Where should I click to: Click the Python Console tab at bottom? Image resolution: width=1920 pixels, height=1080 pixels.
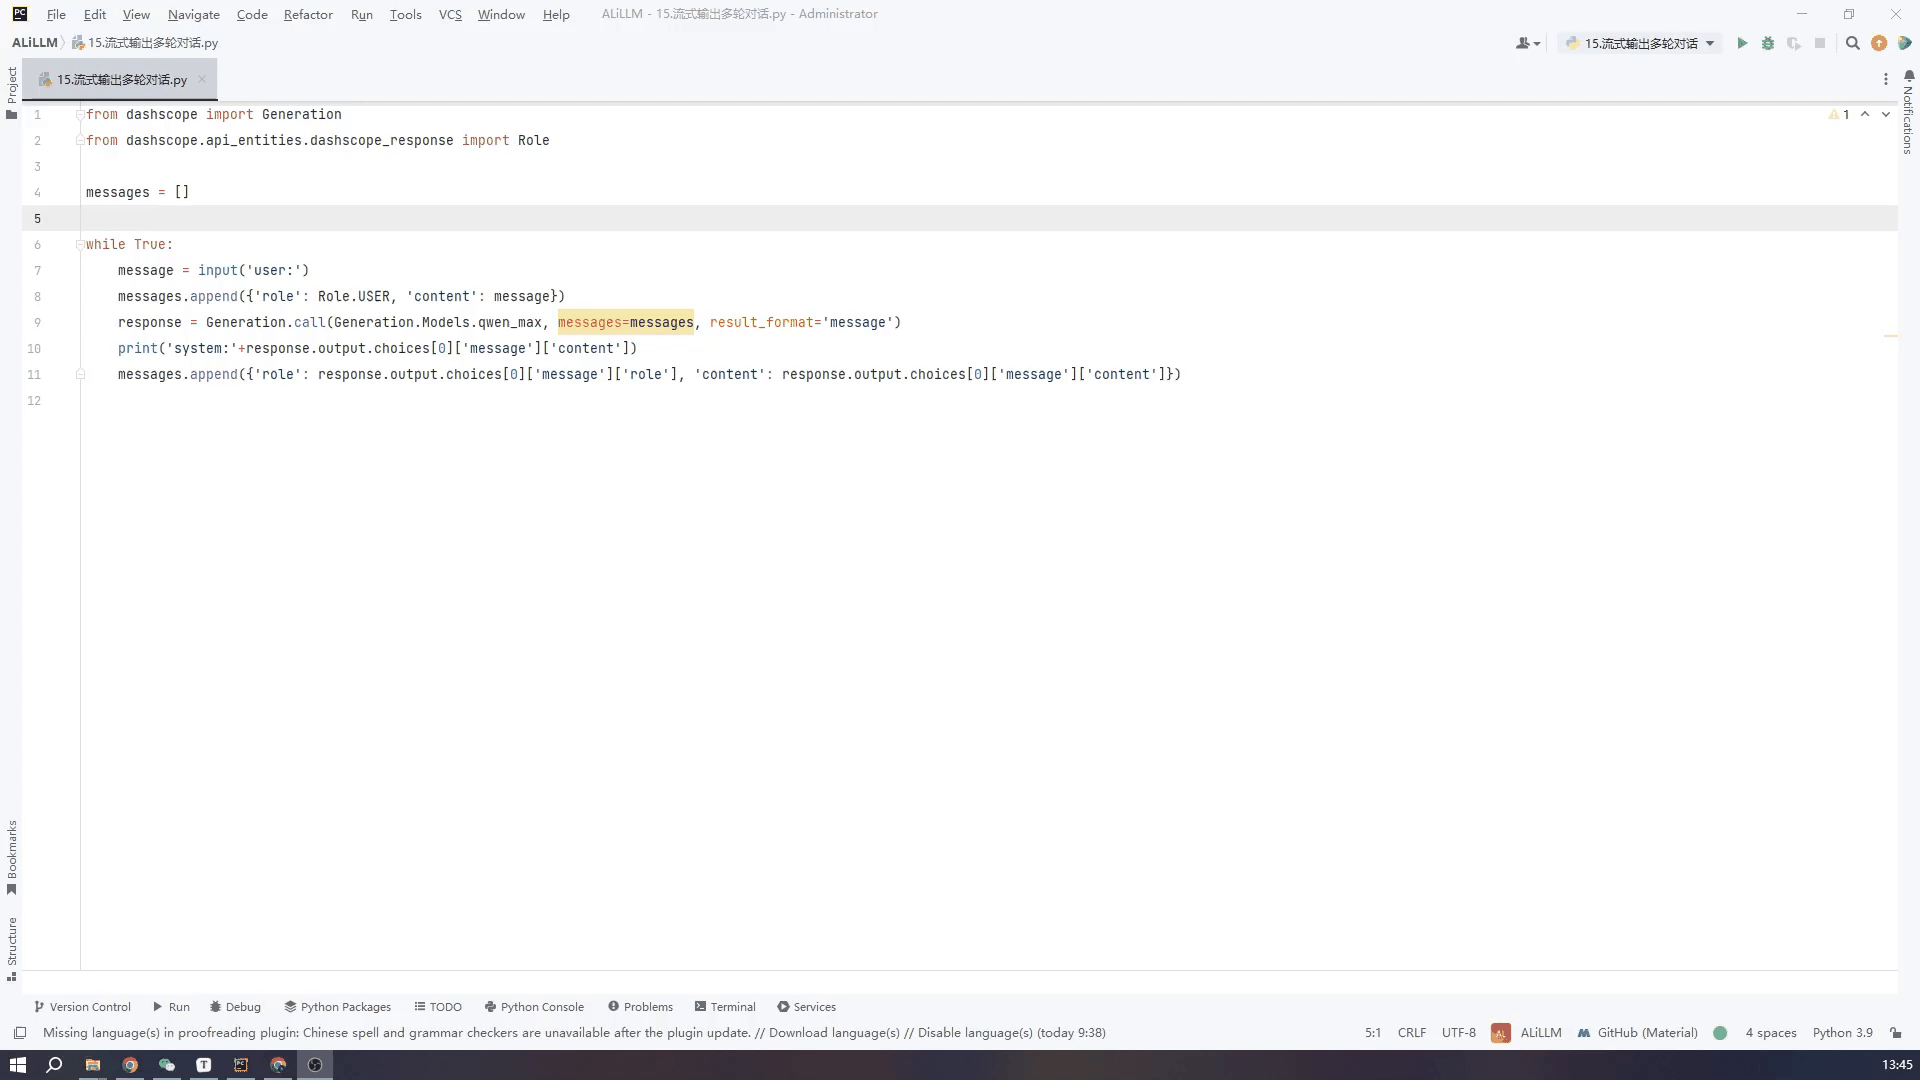point(542,1006)
